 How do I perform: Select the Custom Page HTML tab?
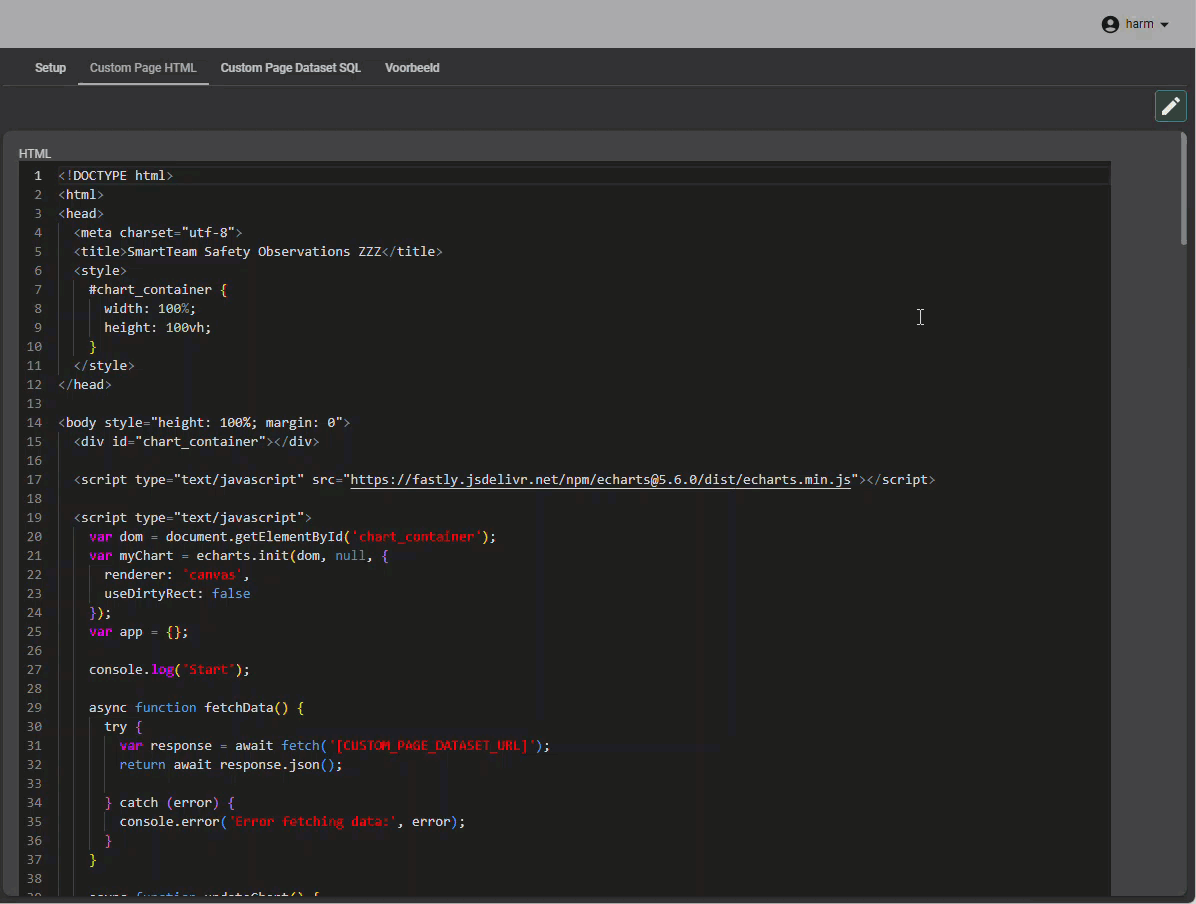tap(143, 68)
